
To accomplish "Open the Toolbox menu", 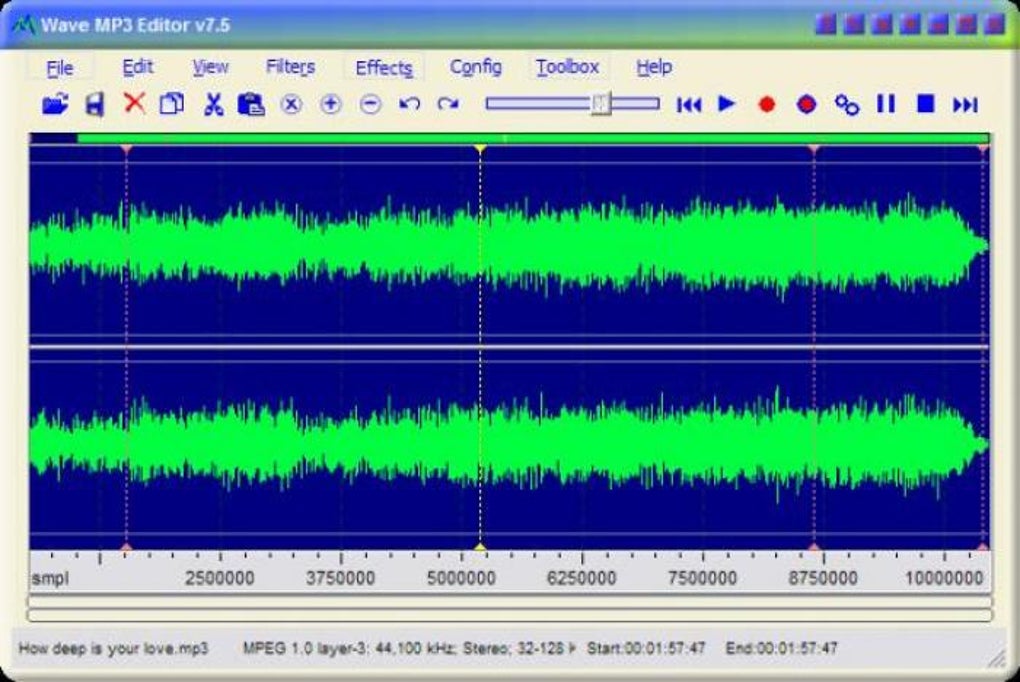I will click(567, 67).
